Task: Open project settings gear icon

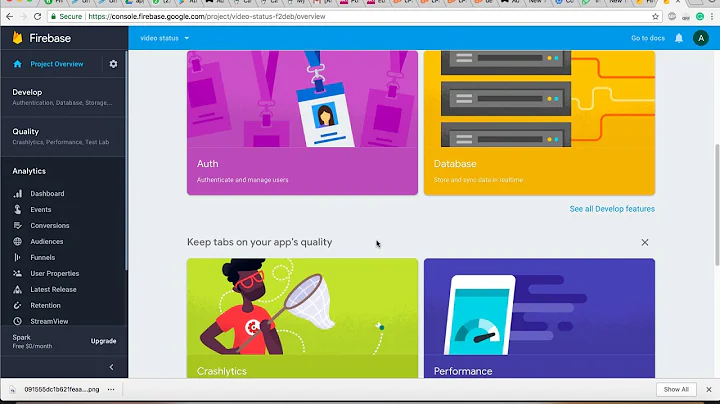Action: pos(113,64)
